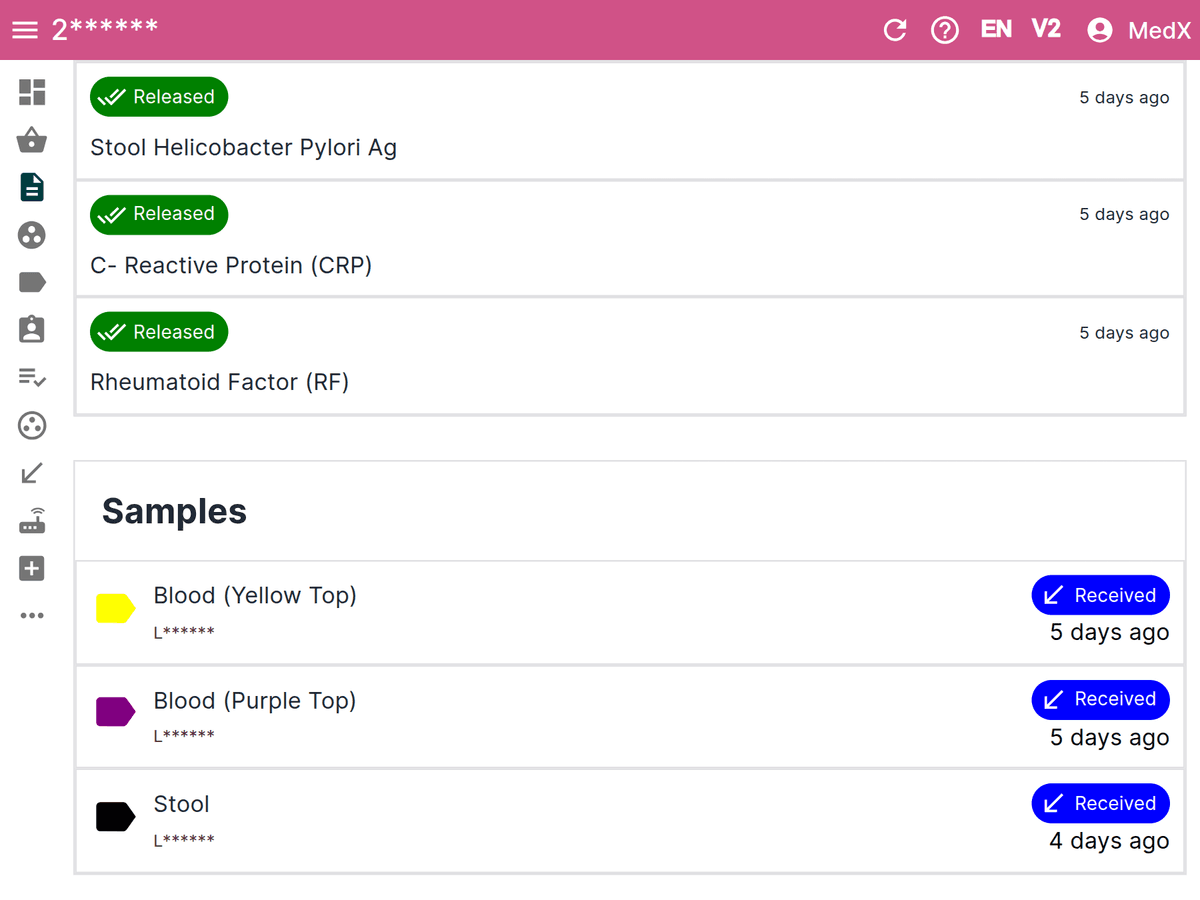Expand the sidebar via hamburger menu
The width and height of the screenshot is (1200, 900).
[x=25, y=30]
